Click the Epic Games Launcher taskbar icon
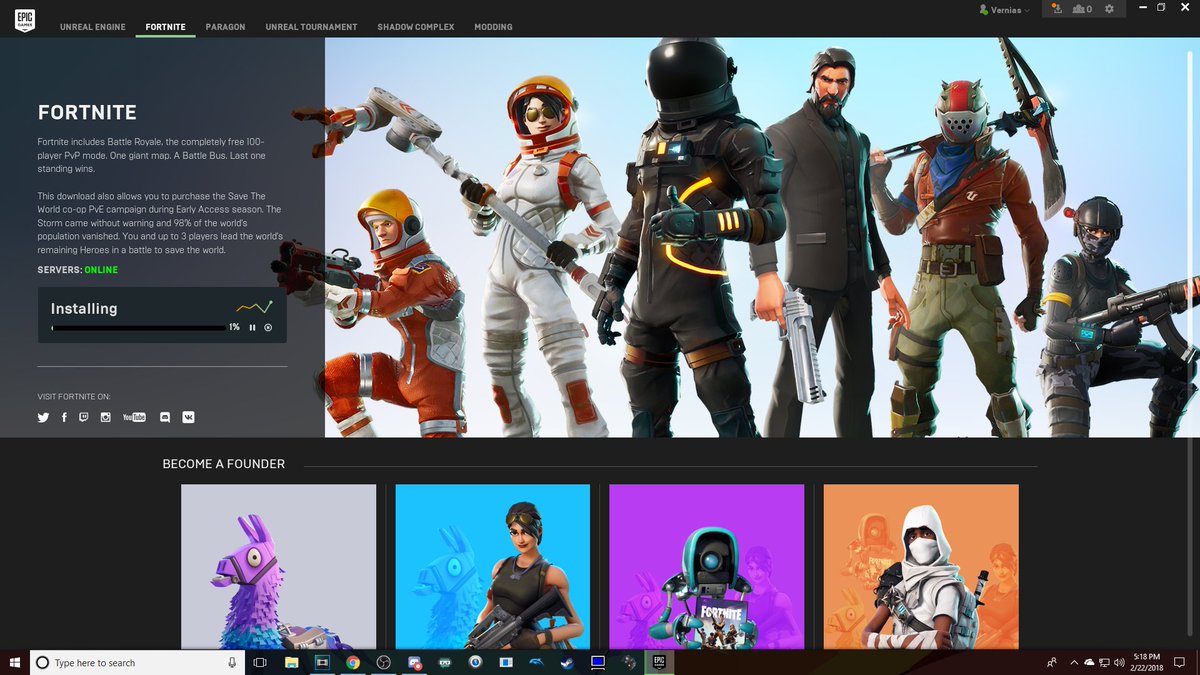 pyautogui.click(x=659, y=662)
